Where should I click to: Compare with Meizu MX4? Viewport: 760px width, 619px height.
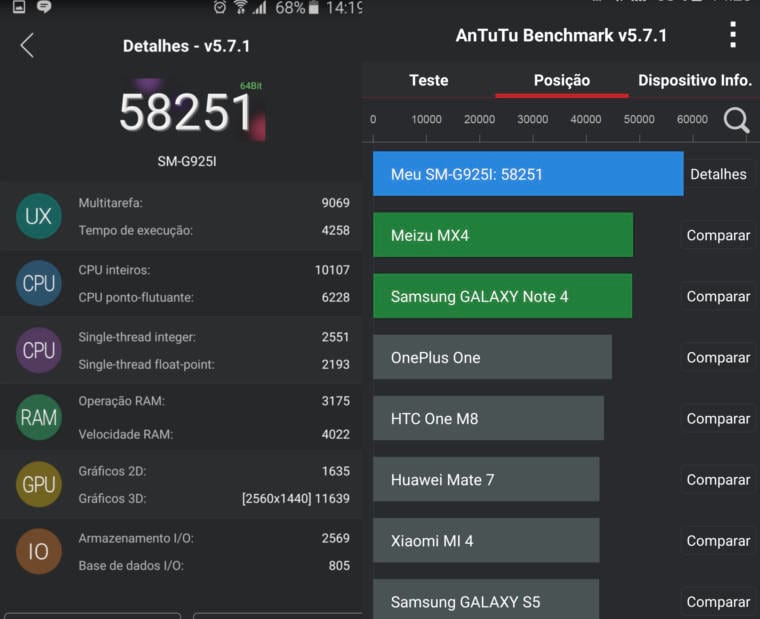click(718, 235)
